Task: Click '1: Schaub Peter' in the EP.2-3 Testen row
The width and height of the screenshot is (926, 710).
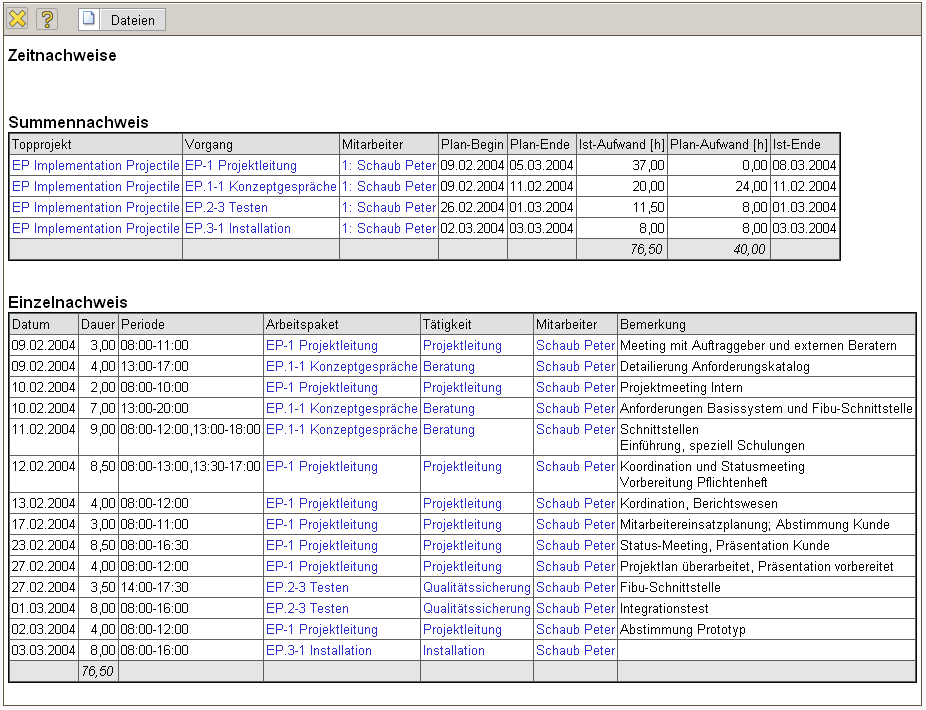Action: [389, 208]
